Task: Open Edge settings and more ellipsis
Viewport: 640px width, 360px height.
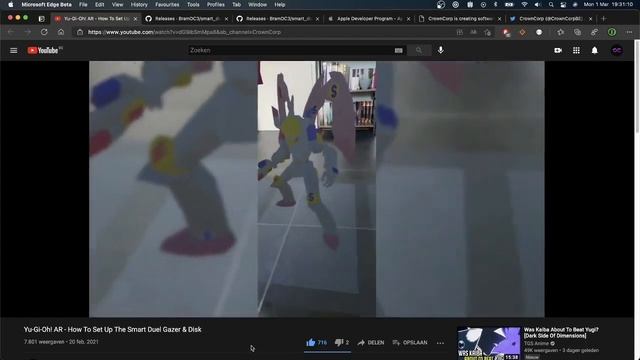Action: pos(629,32)
